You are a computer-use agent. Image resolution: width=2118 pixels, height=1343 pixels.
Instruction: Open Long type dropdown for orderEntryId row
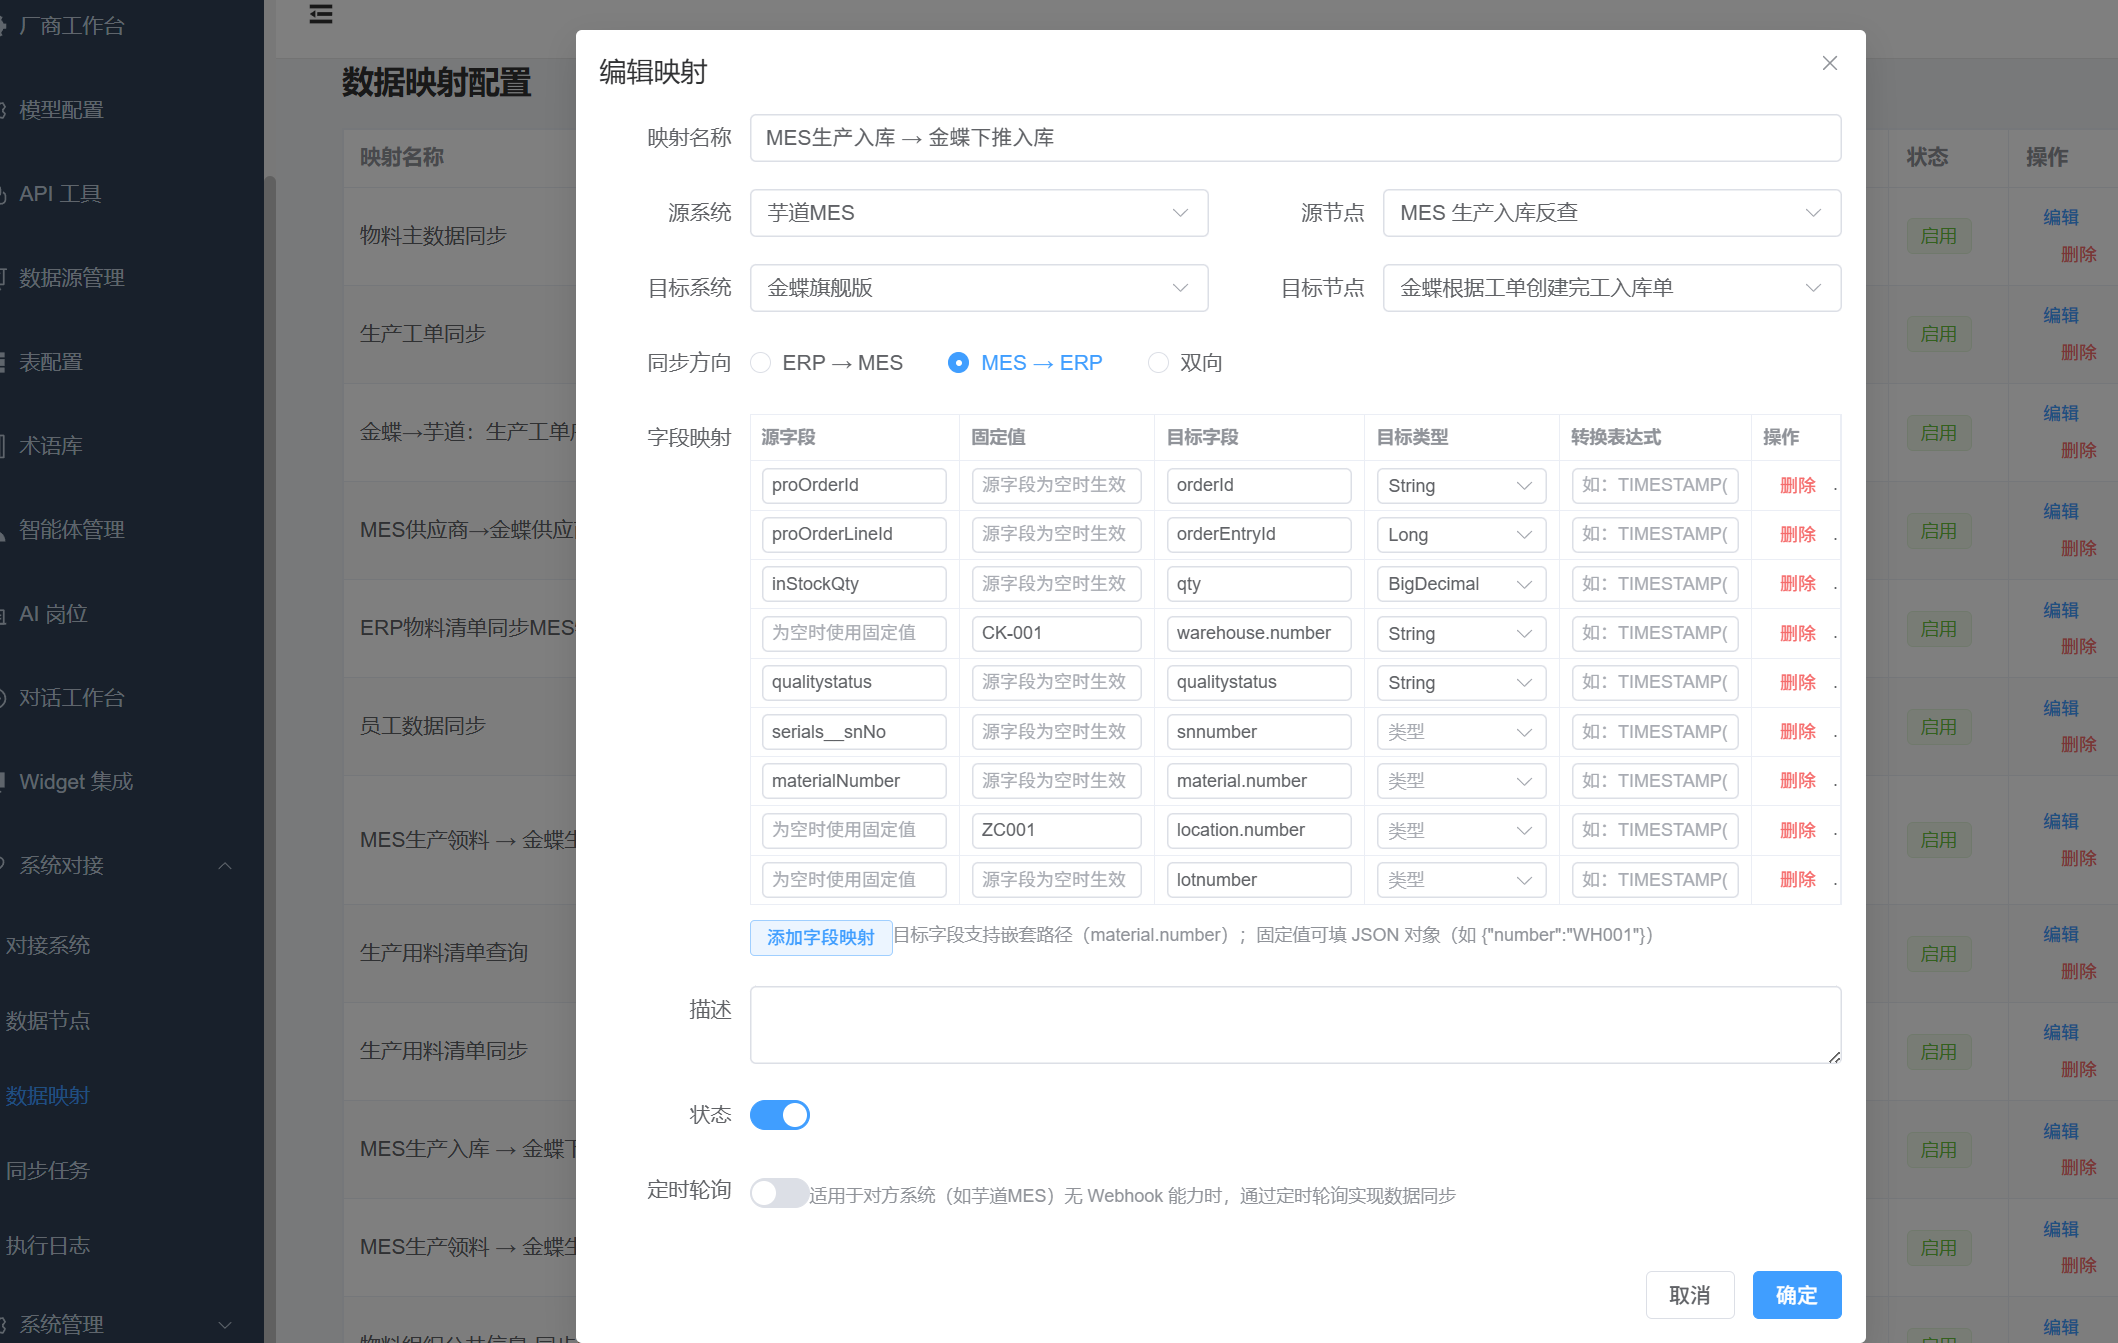pyautogui.click(x=1461, y=535)
